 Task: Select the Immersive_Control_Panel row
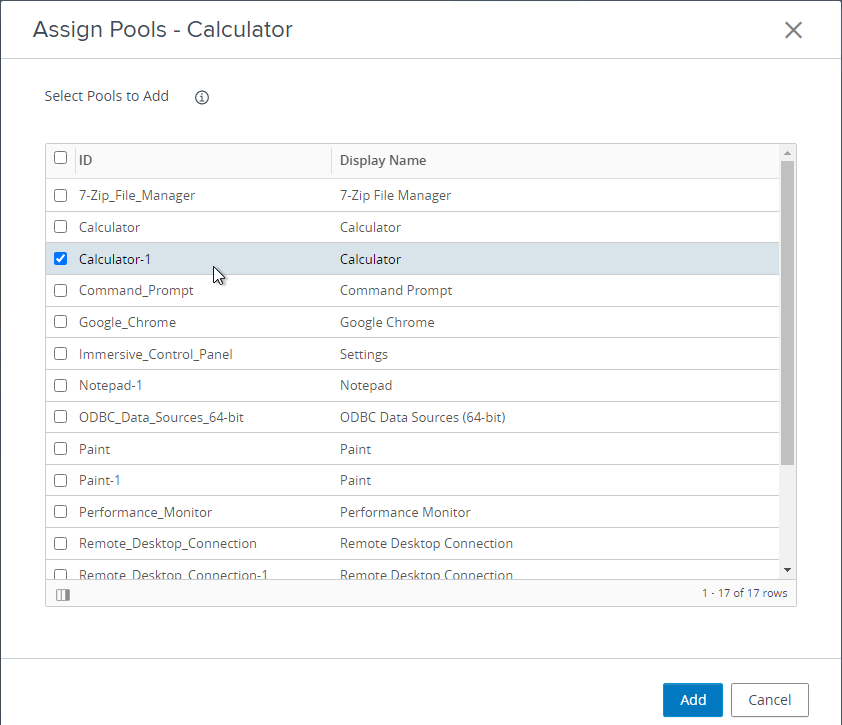click(x=412, y=354)
